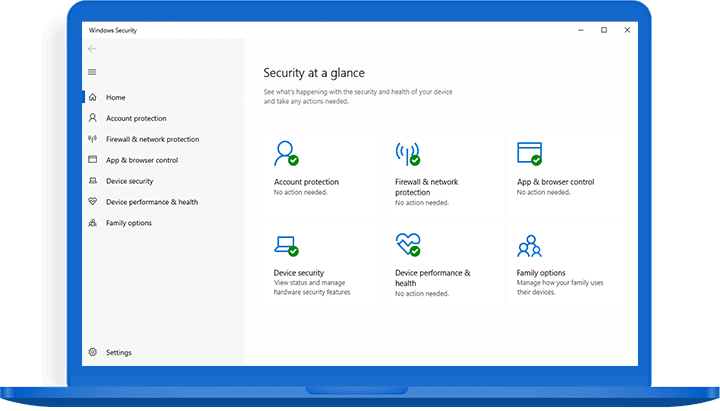The height and width of the screenshot is (411, 720).
Task: Click the large Account protection person icon
Action: pos(287,153)
